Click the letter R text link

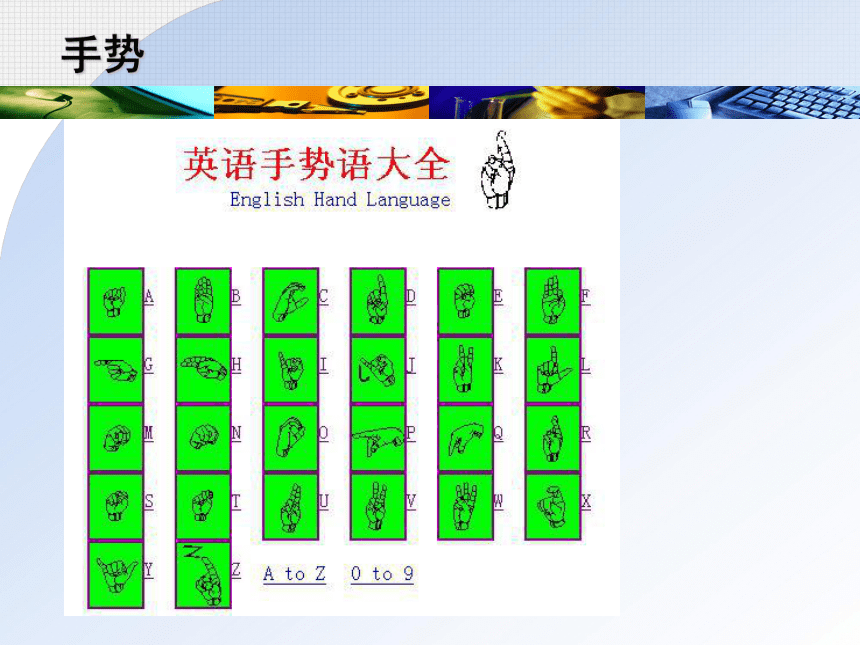586,433
